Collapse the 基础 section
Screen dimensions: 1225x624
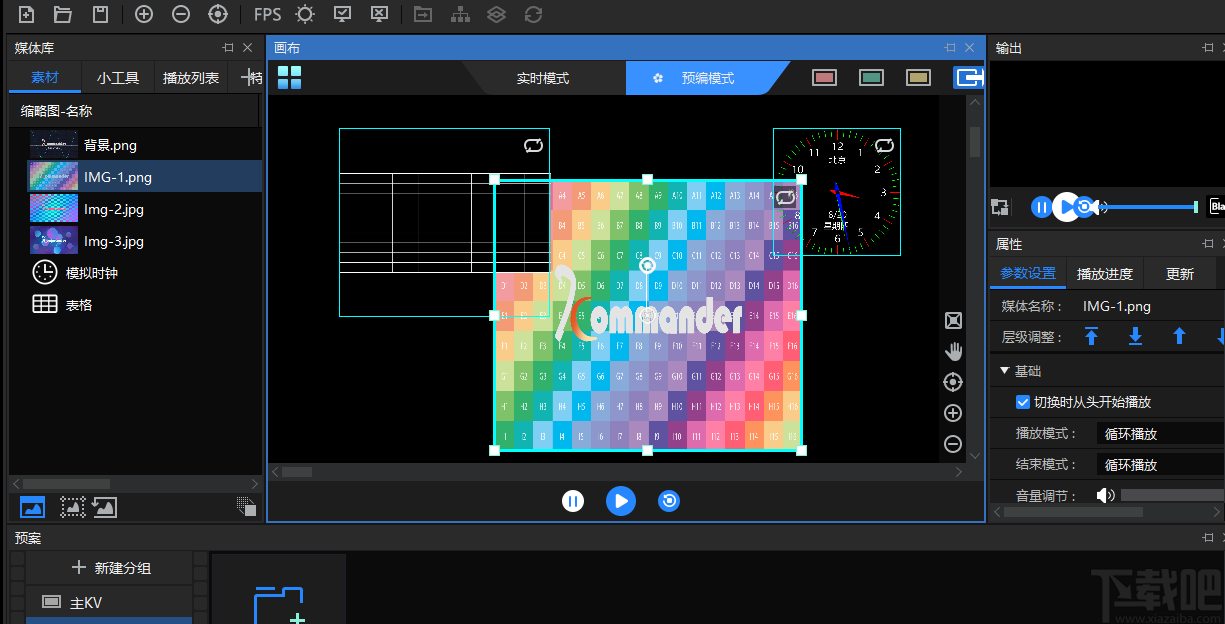point(1005,371)
